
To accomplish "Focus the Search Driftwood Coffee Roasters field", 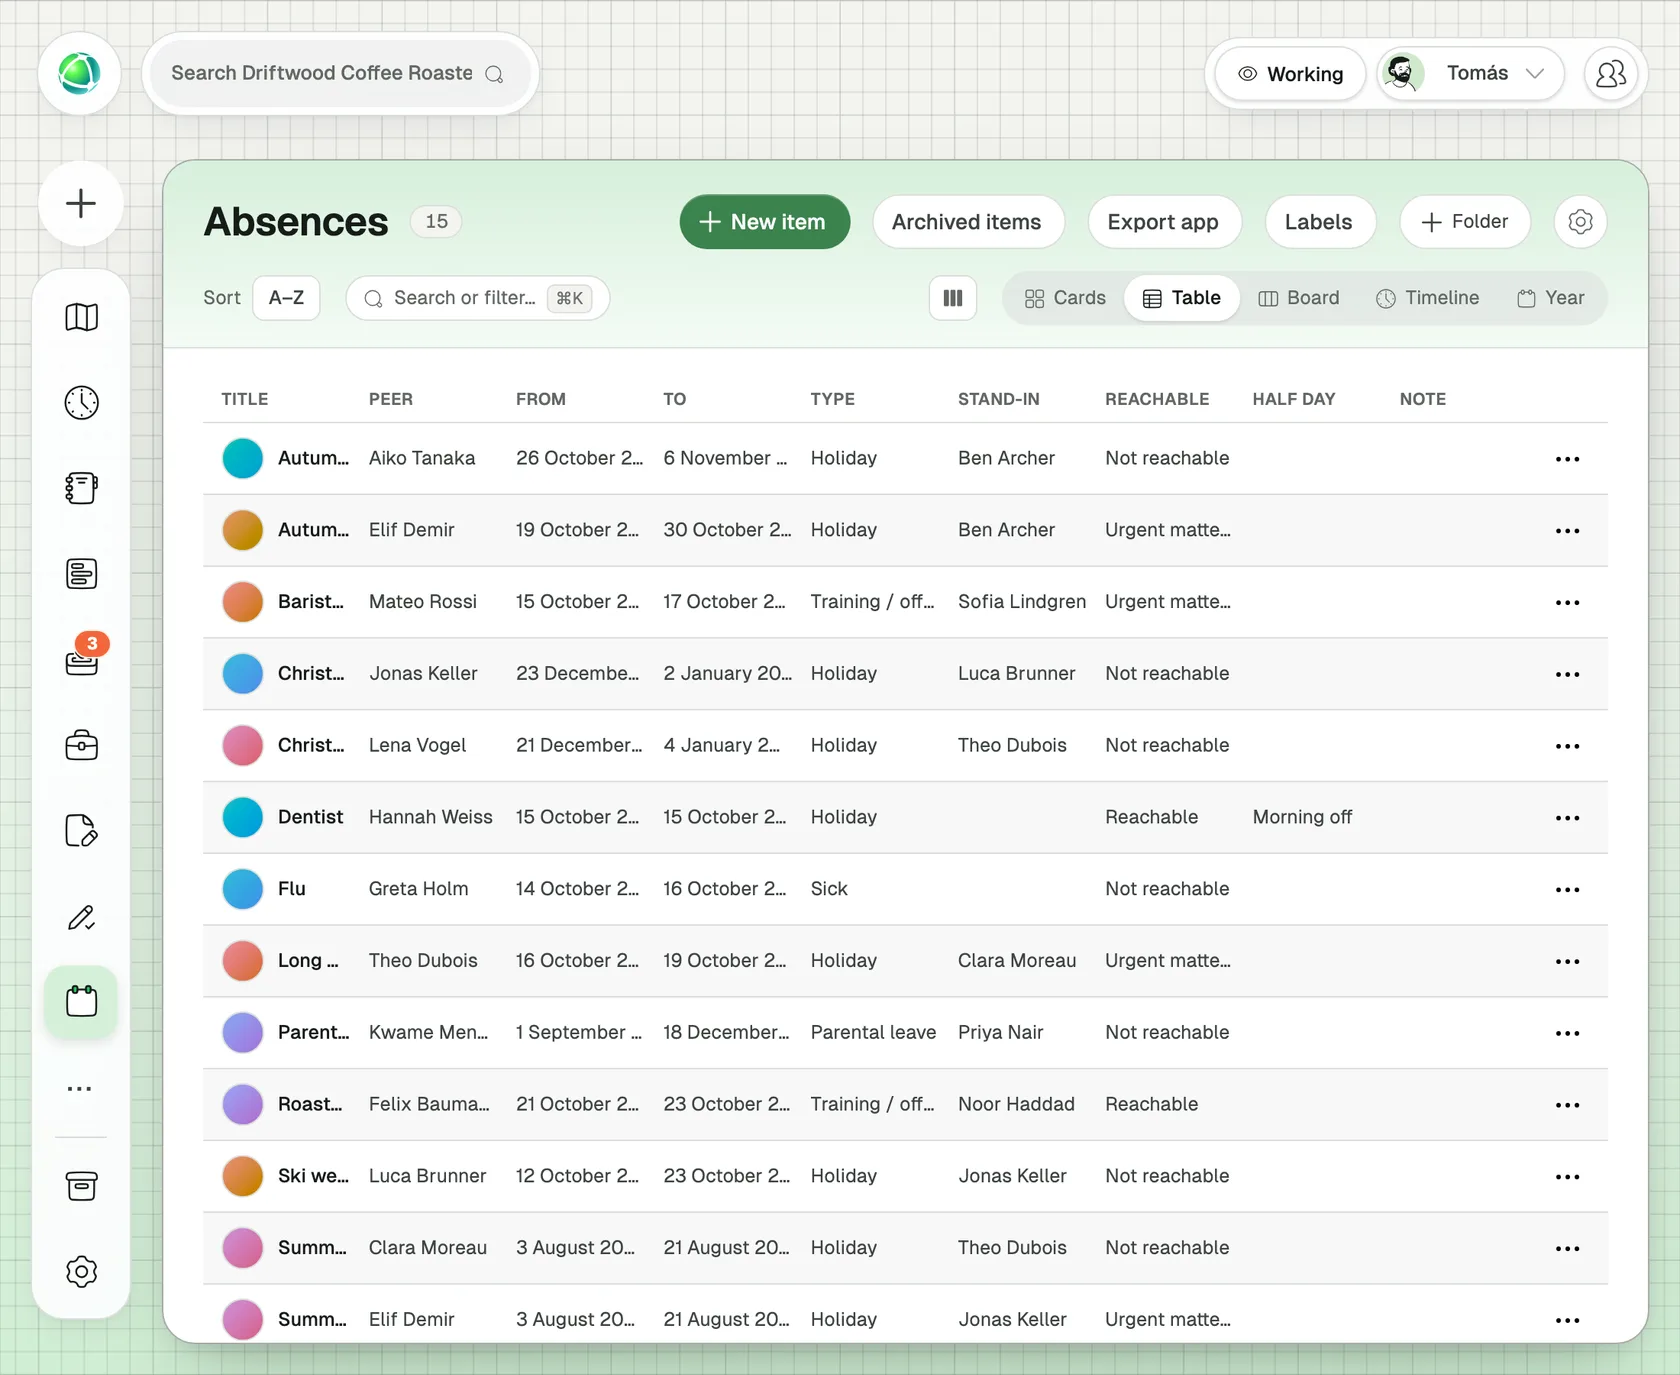I will (340, 74).
